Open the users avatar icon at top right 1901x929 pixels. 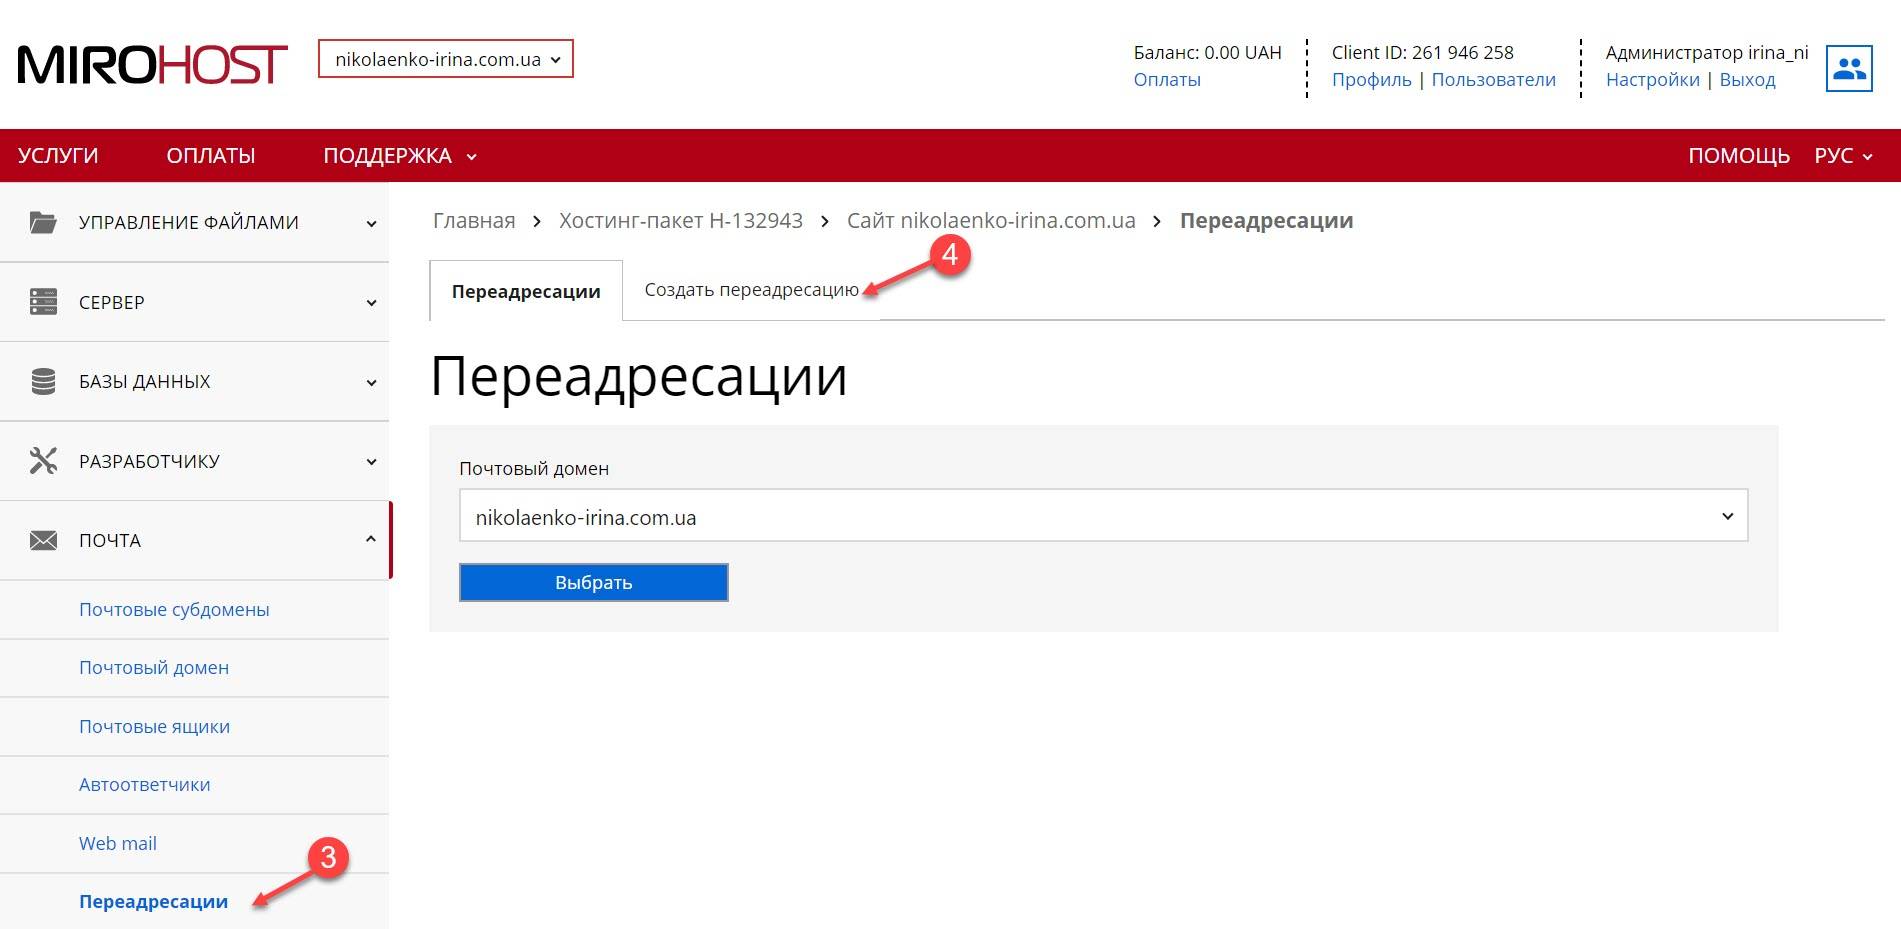point(1849,68)
